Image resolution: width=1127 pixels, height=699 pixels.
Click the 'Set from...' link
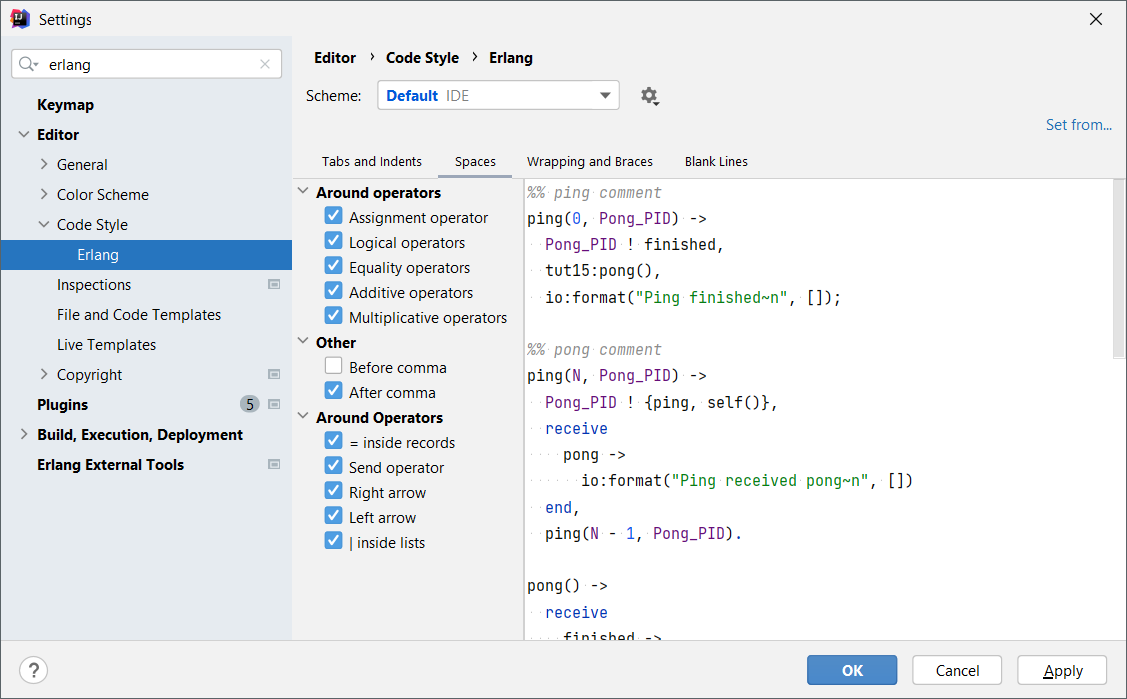coord(1078,125)
